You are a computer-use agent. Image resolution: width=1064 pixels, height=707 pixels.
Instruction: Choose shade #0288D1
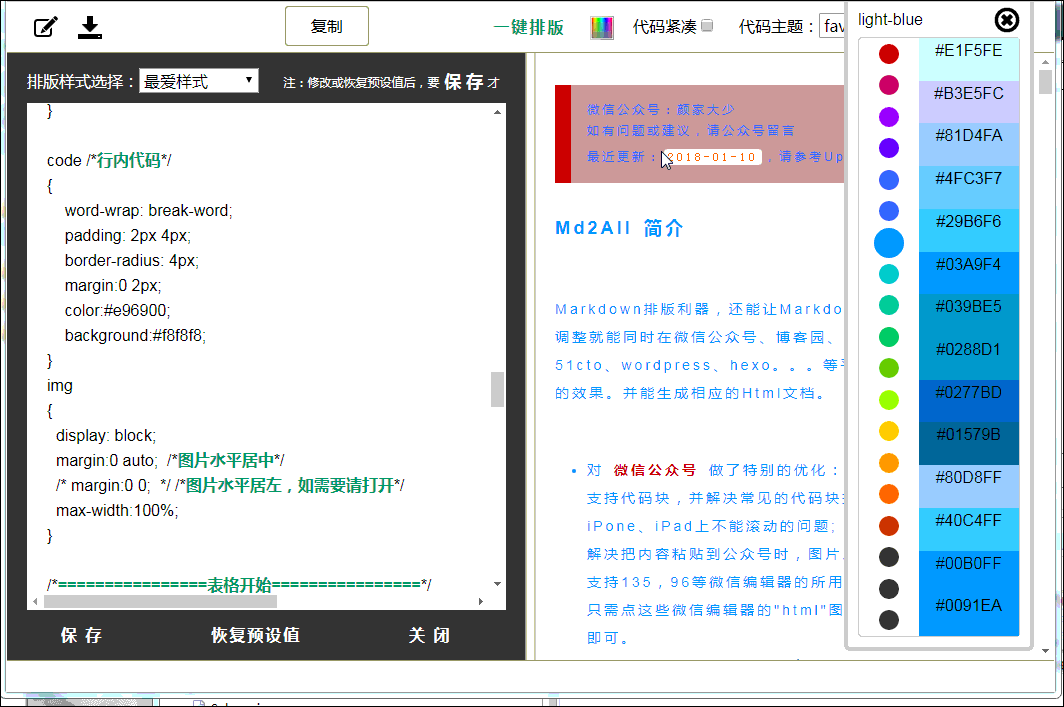click(969, 358)
